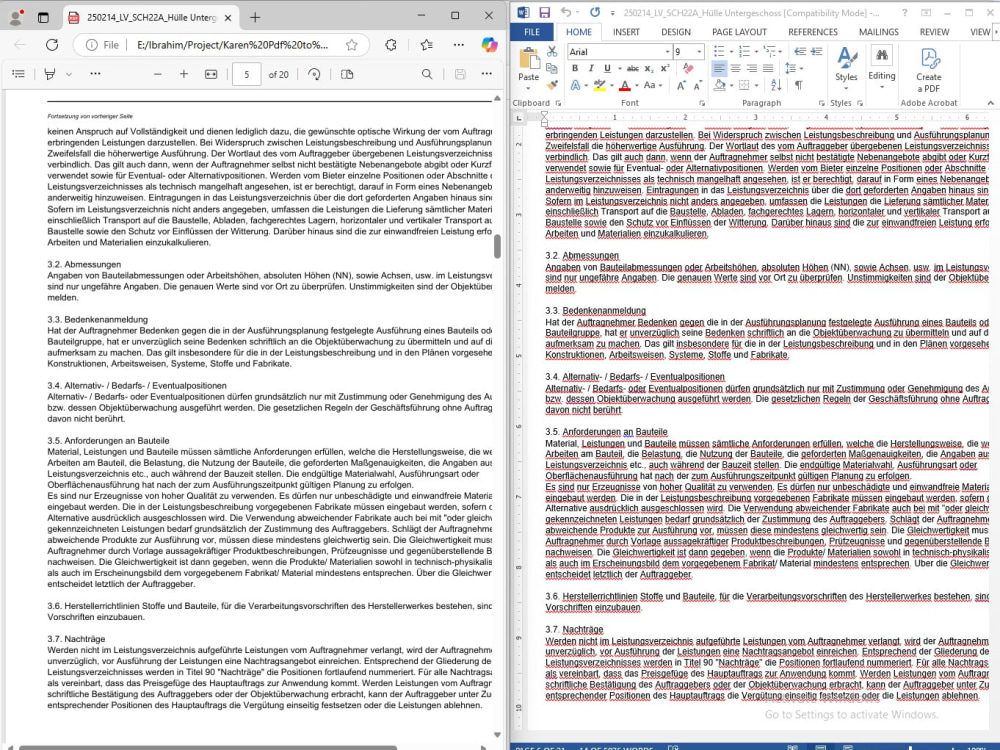Image resolution: width=1000 pixels, height=750 pixels.
Task: Open search in the PDF toolbar
Action: [x=427, y=74]
